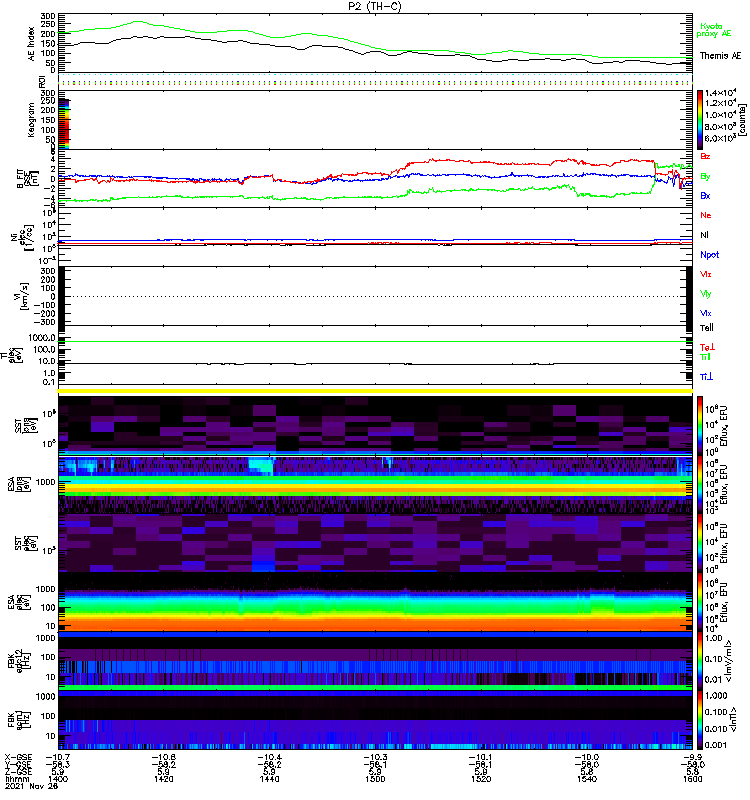Click the green Viy legend label
Image resolution: width=750 pixels, height=800 pixels.
coord(706,294)
